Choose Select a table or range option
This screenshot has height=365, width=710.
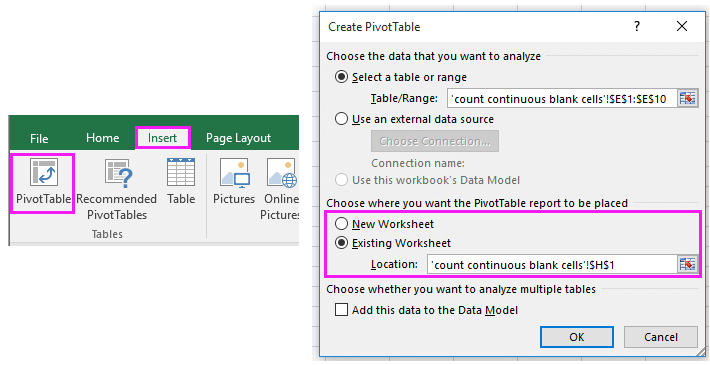coord(401,77)
